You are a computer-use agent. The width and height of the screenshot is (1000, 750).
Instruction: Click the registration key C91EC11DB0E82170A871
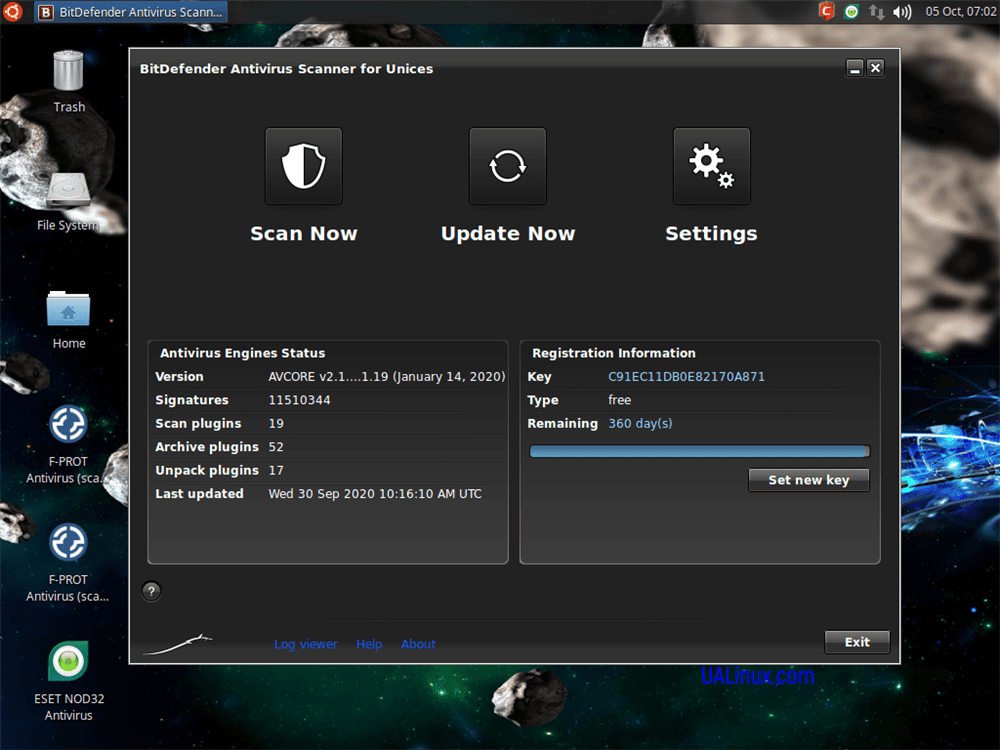[686, 377]
